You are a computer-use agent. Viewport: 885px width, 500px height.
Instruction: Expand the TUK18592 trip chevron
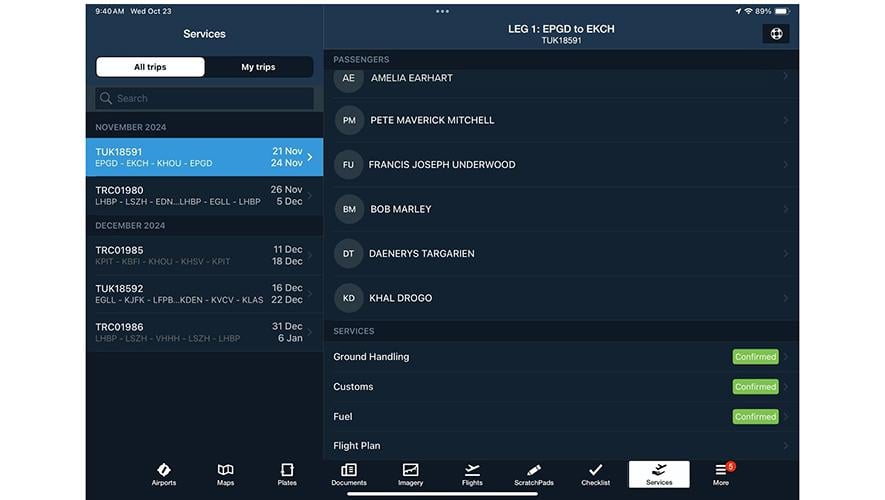(x=310, y=293)
